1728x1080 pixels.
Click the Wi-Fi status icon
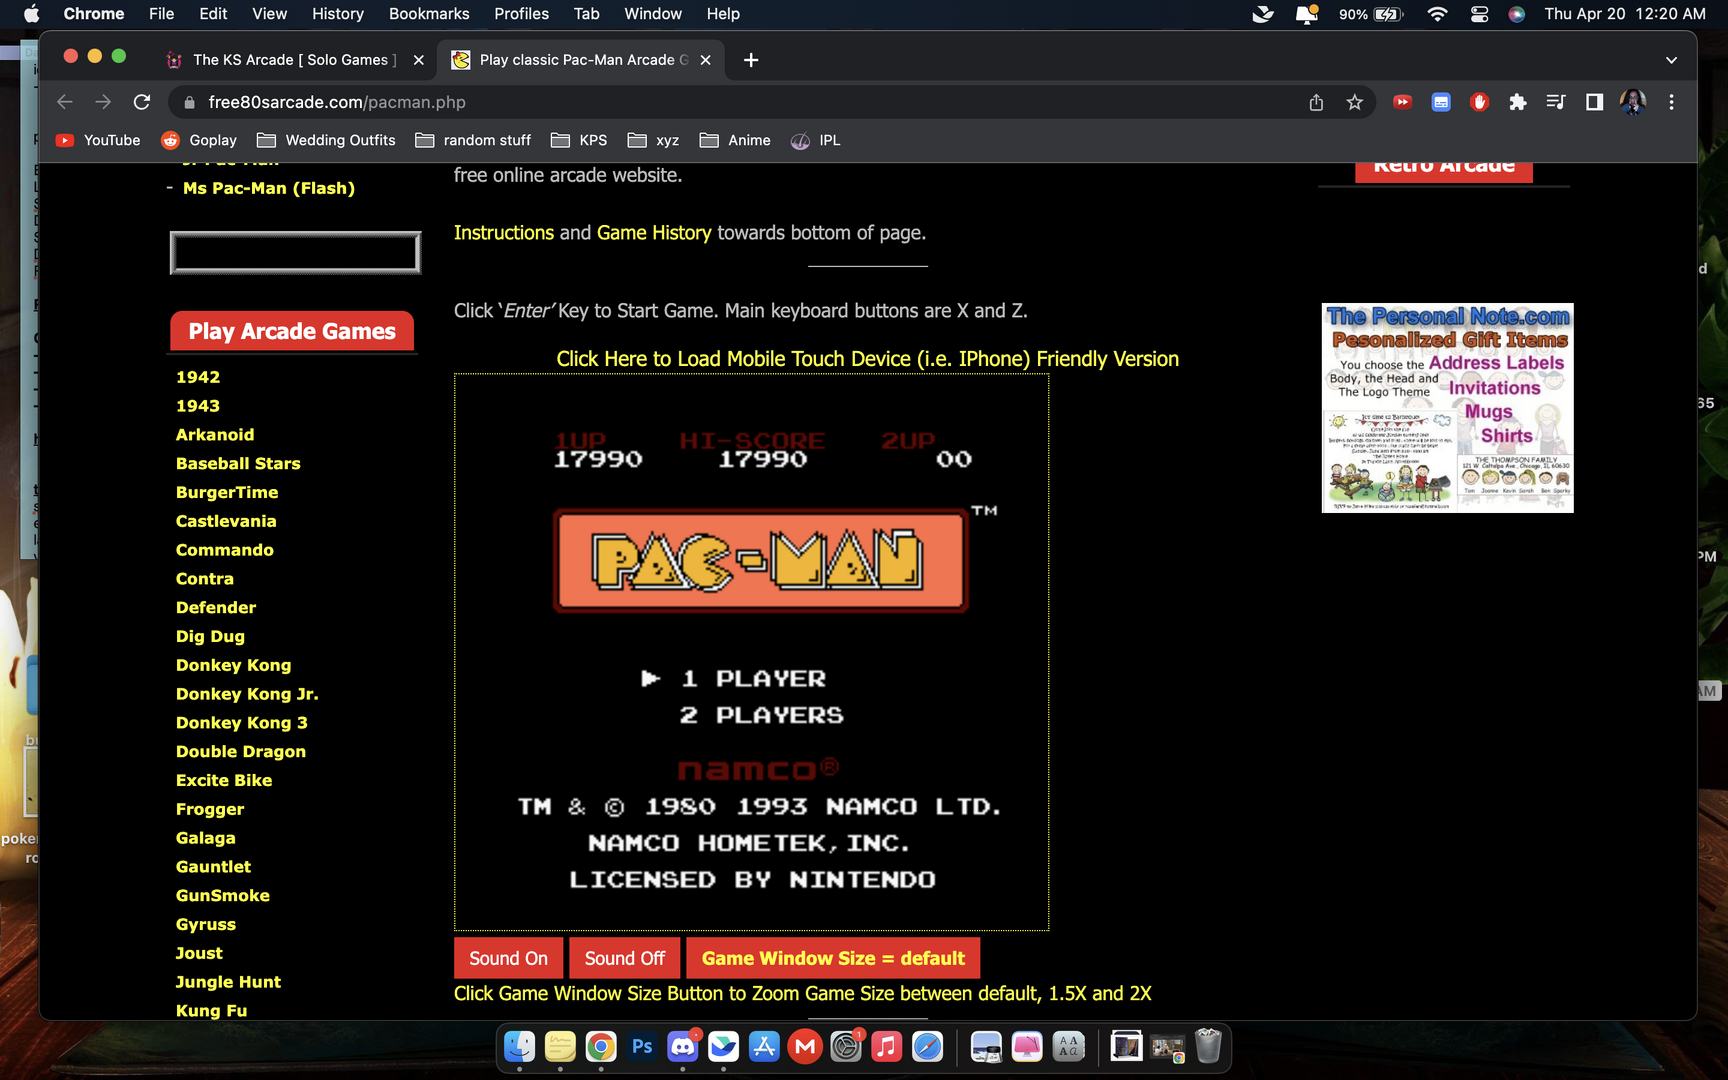click(1437, 14)
